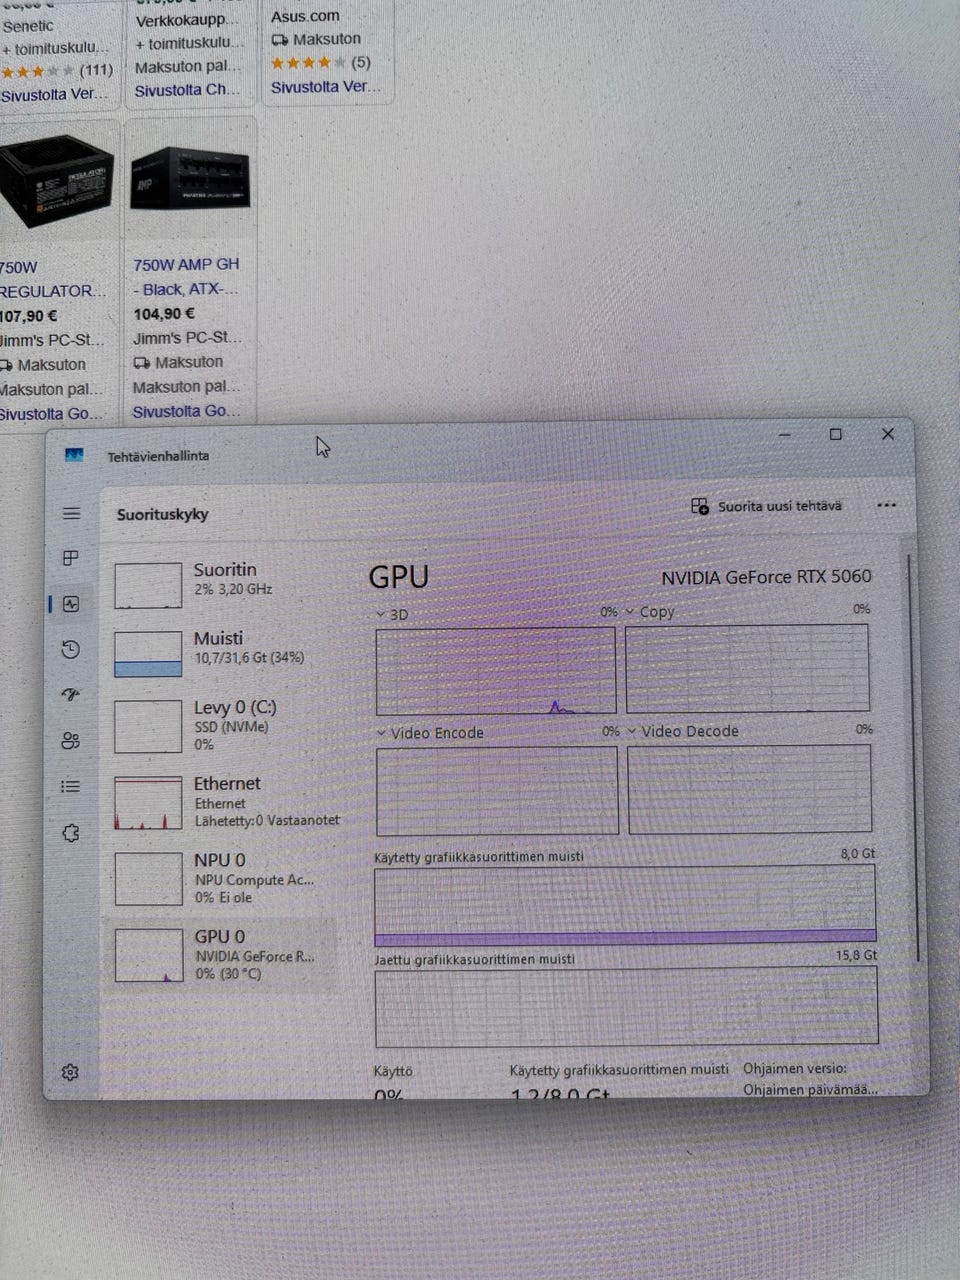Click the Muisti mini graph thumbnail
Screen dimensions: 960x1280
click(148, 654)
